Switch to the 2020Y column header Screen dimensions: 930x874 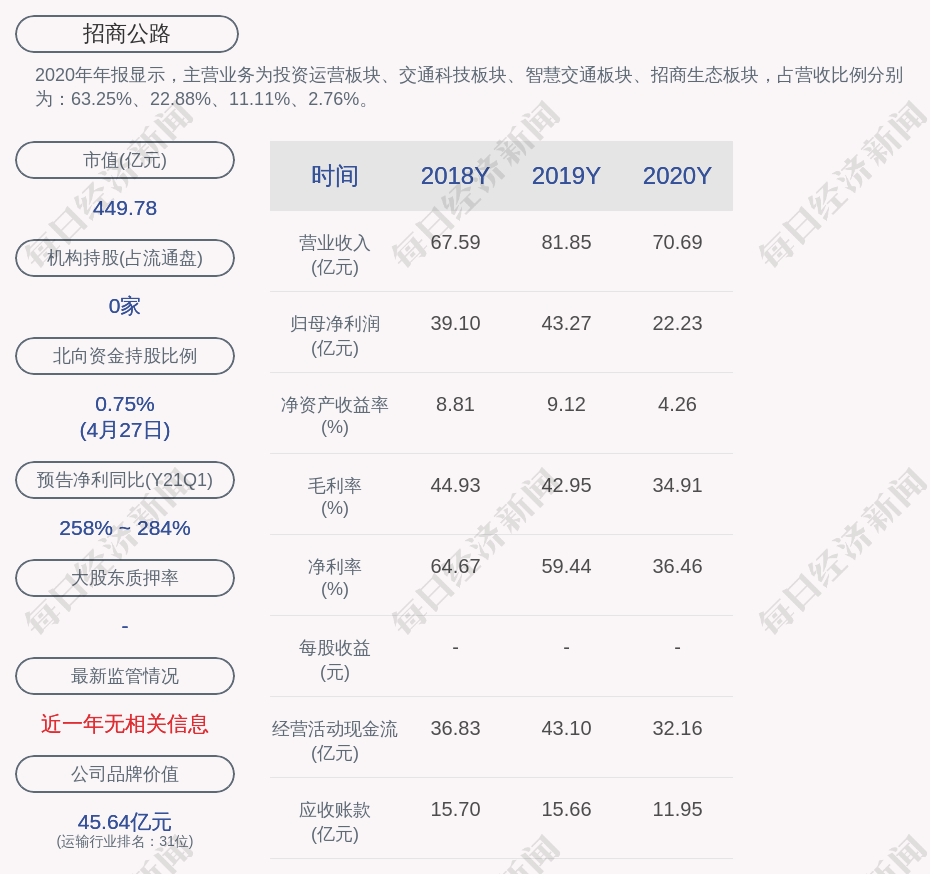(677, 176)
